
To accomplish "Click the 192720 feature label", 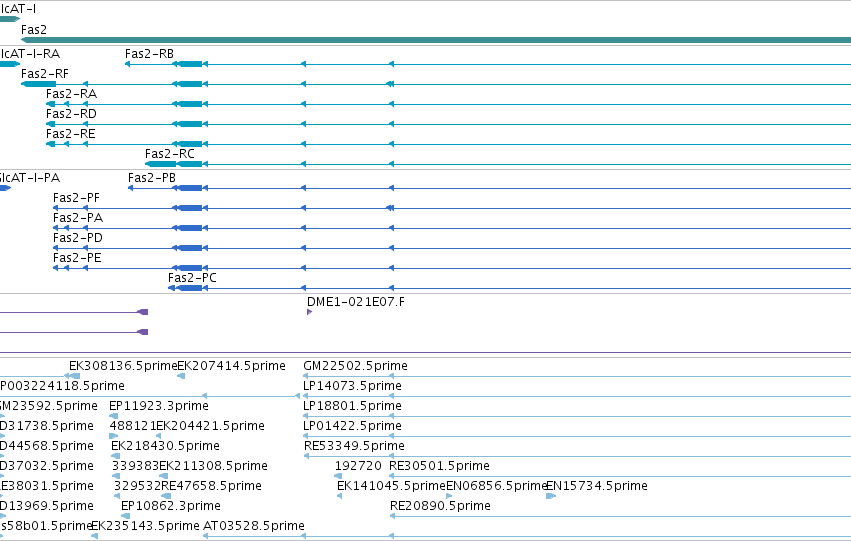I will click(358, 467).
